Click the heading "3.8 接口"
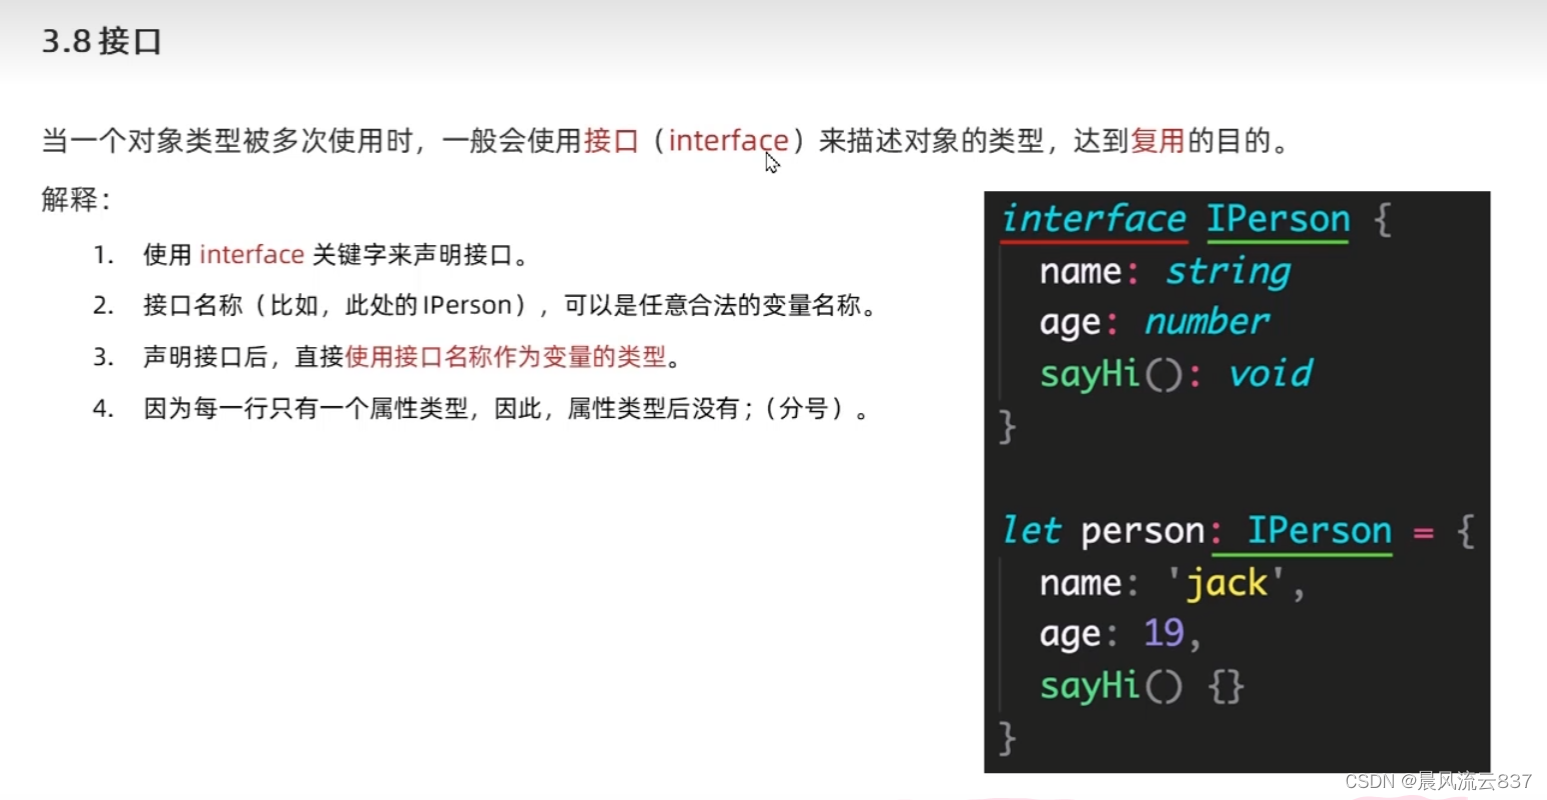 click(101, 42)
